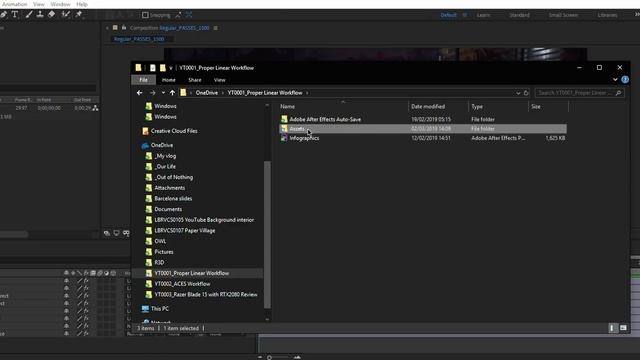Select the Roto Brush tool

tap(65, 15)
